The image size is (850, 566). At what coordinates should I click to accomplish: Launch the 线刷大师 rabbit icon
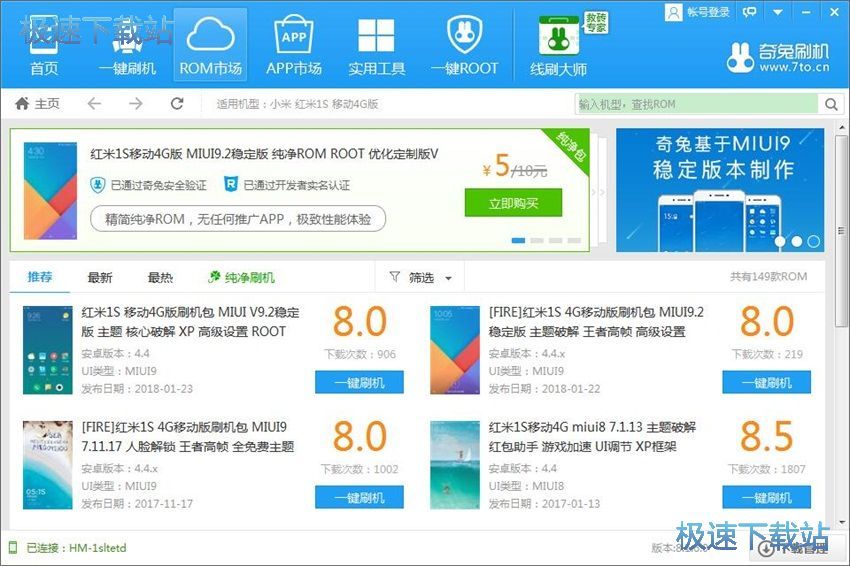point(558,36)
